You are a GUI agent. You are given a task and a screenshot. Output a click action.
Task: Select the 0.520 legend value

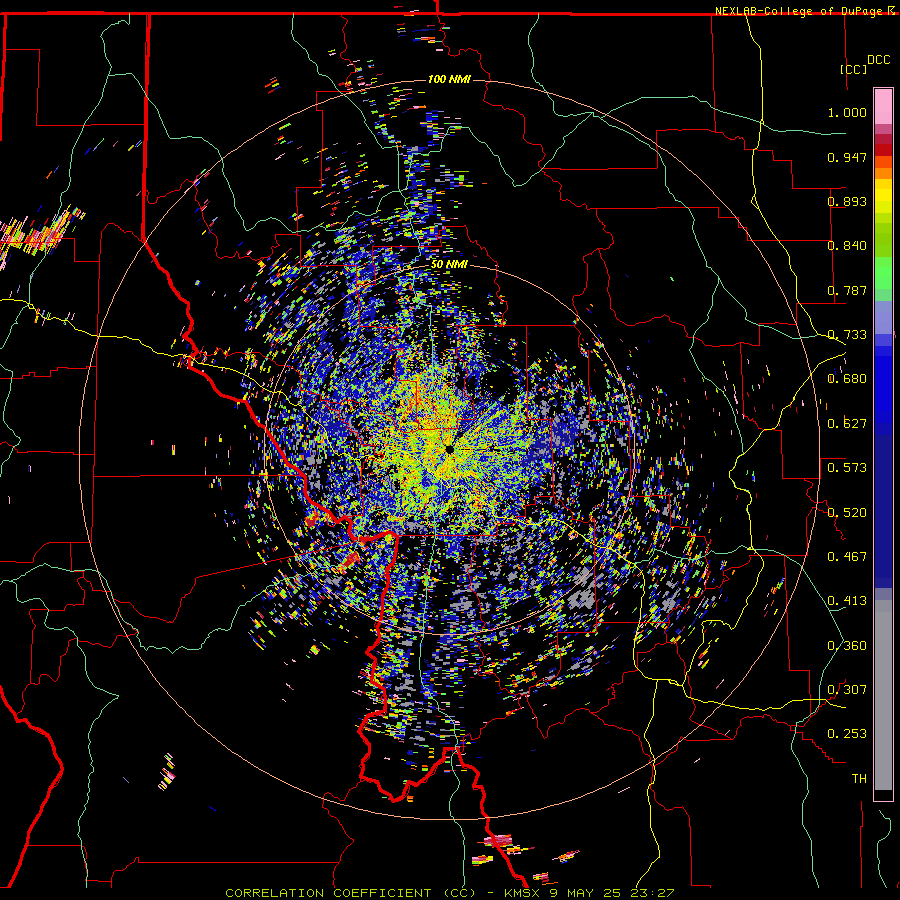click(x=847, y=513)
